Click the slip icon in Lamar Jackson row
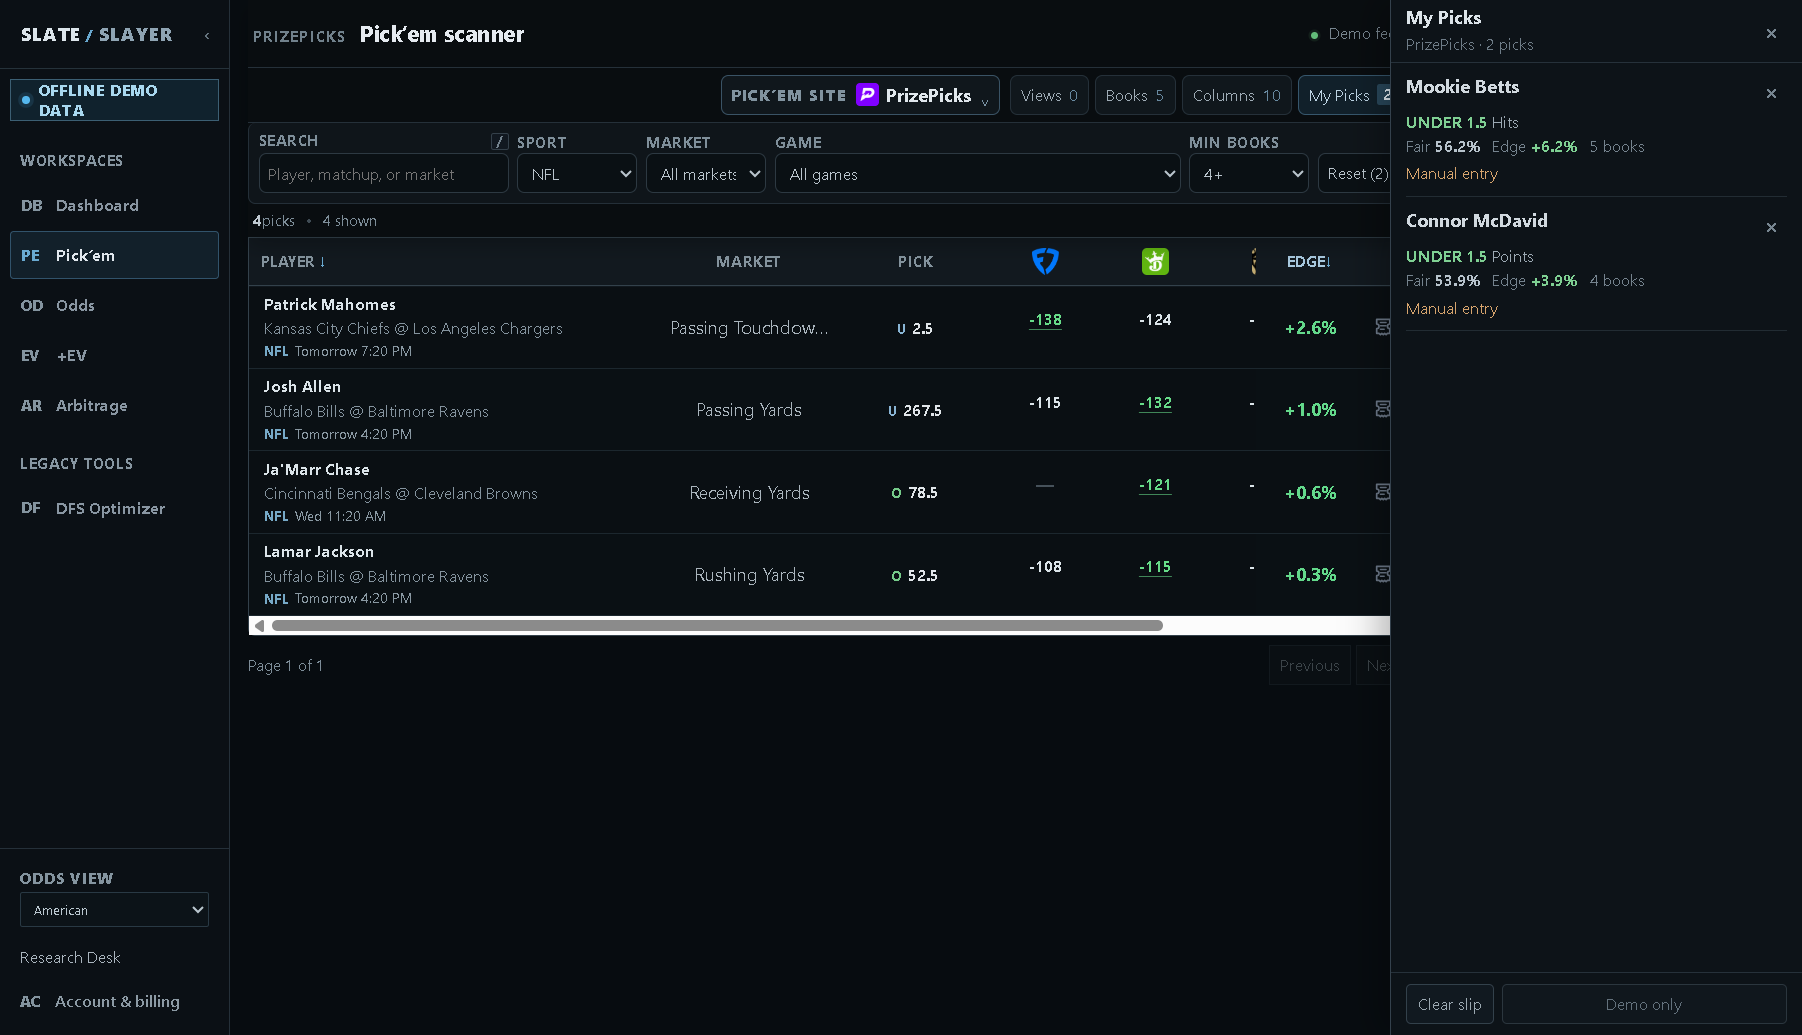The width and height of the screenshot is (1802, 1035). click(x=1382, y=574)
